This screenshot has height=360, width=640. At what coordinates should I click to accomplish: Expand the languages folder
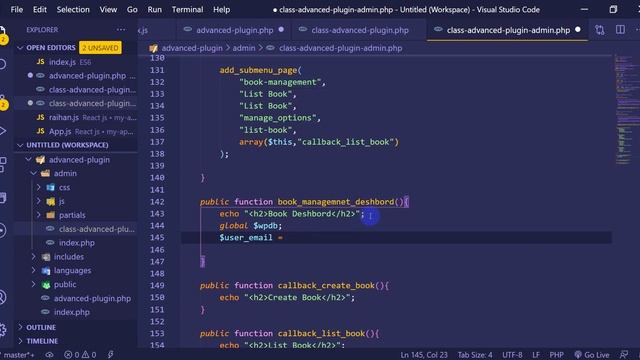(33, 271)
